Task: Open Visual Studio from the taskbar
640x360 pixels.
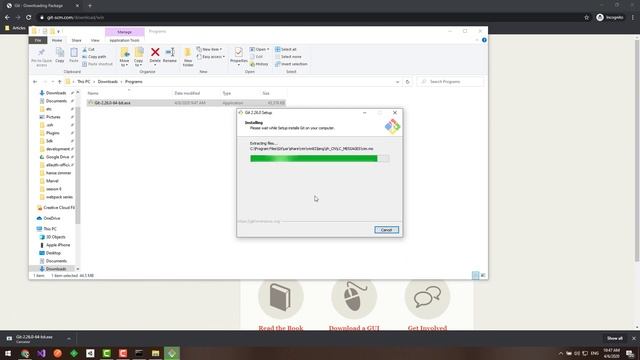Action: tap(41, 353)
